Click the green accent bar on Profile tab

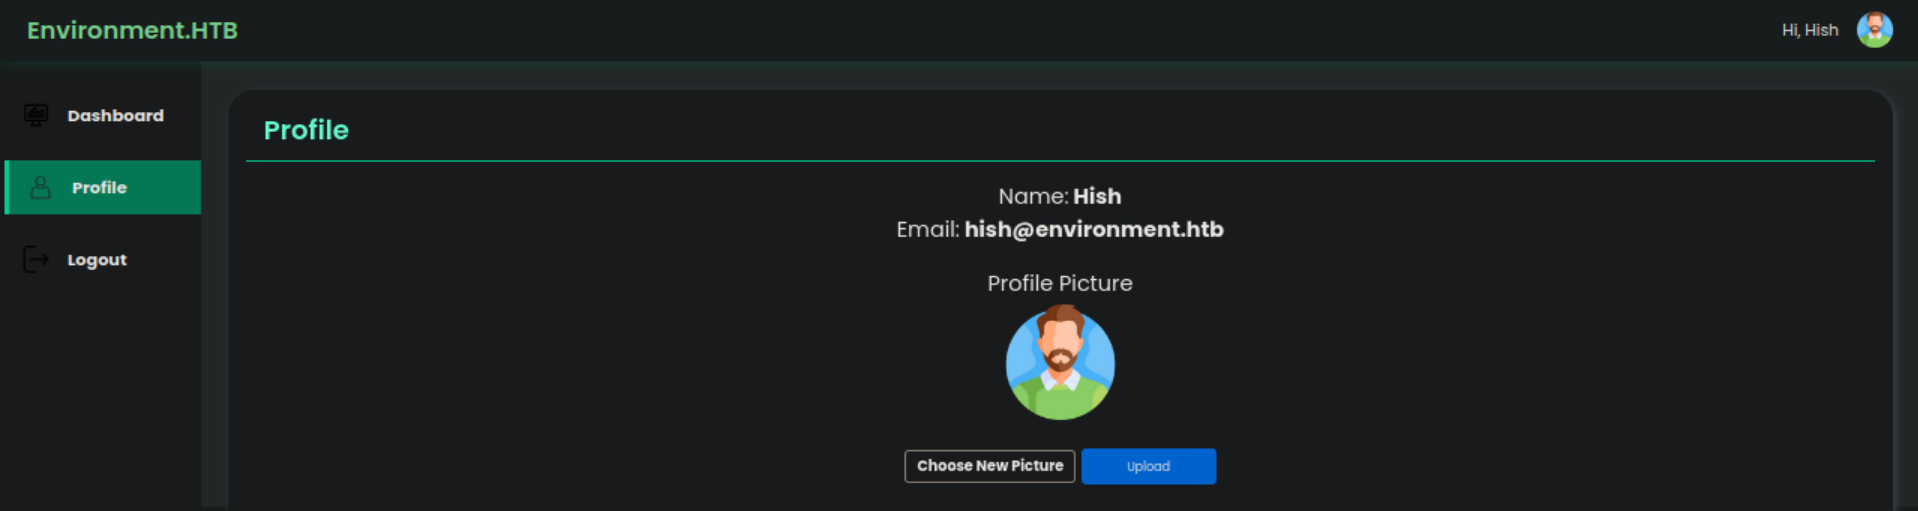(7, 188)
